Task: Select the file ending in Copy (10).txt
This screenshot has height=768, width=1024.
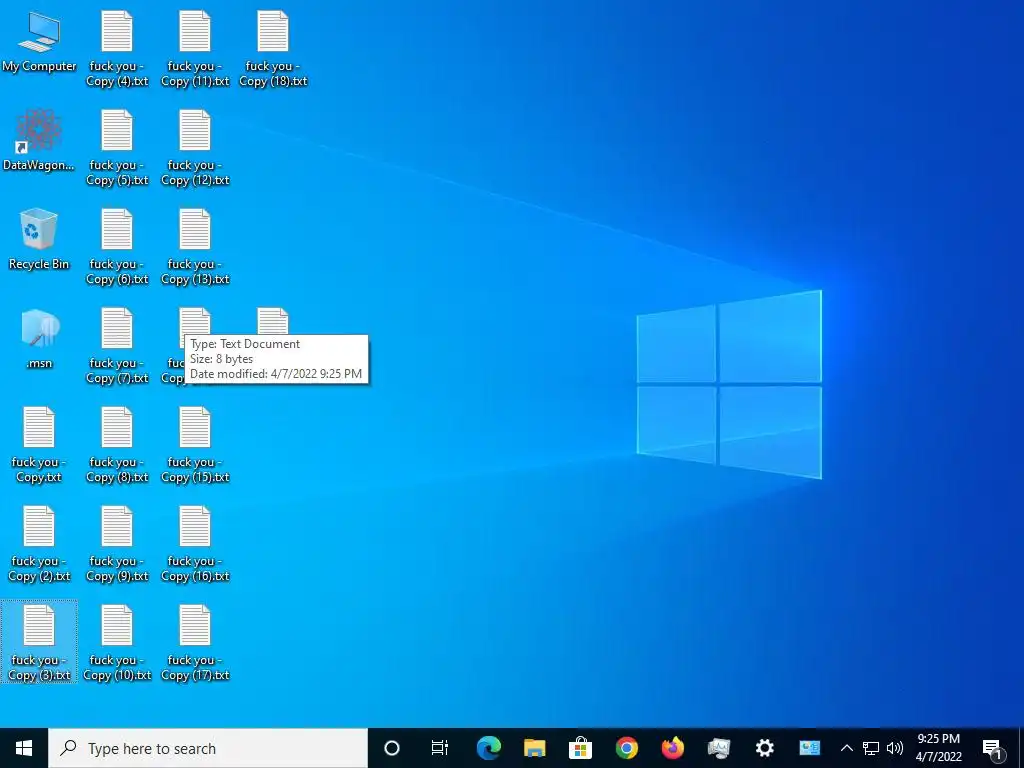Action: tap(118, 644)
